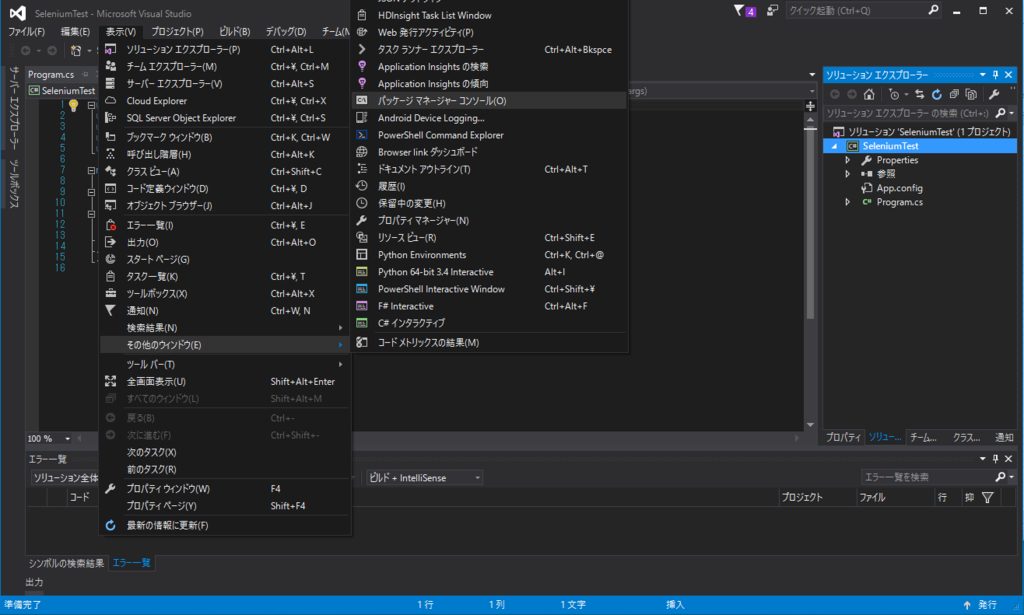The width and height of the screenshot is (1024, 615).
Task: Open the Debug menu
Action: tap(285, 31)
